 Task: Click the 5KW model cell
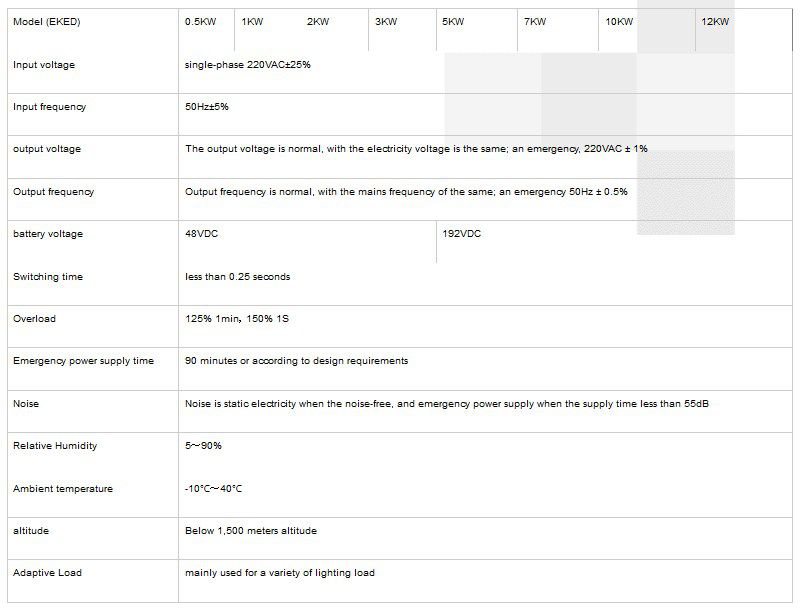click(452, 22)
